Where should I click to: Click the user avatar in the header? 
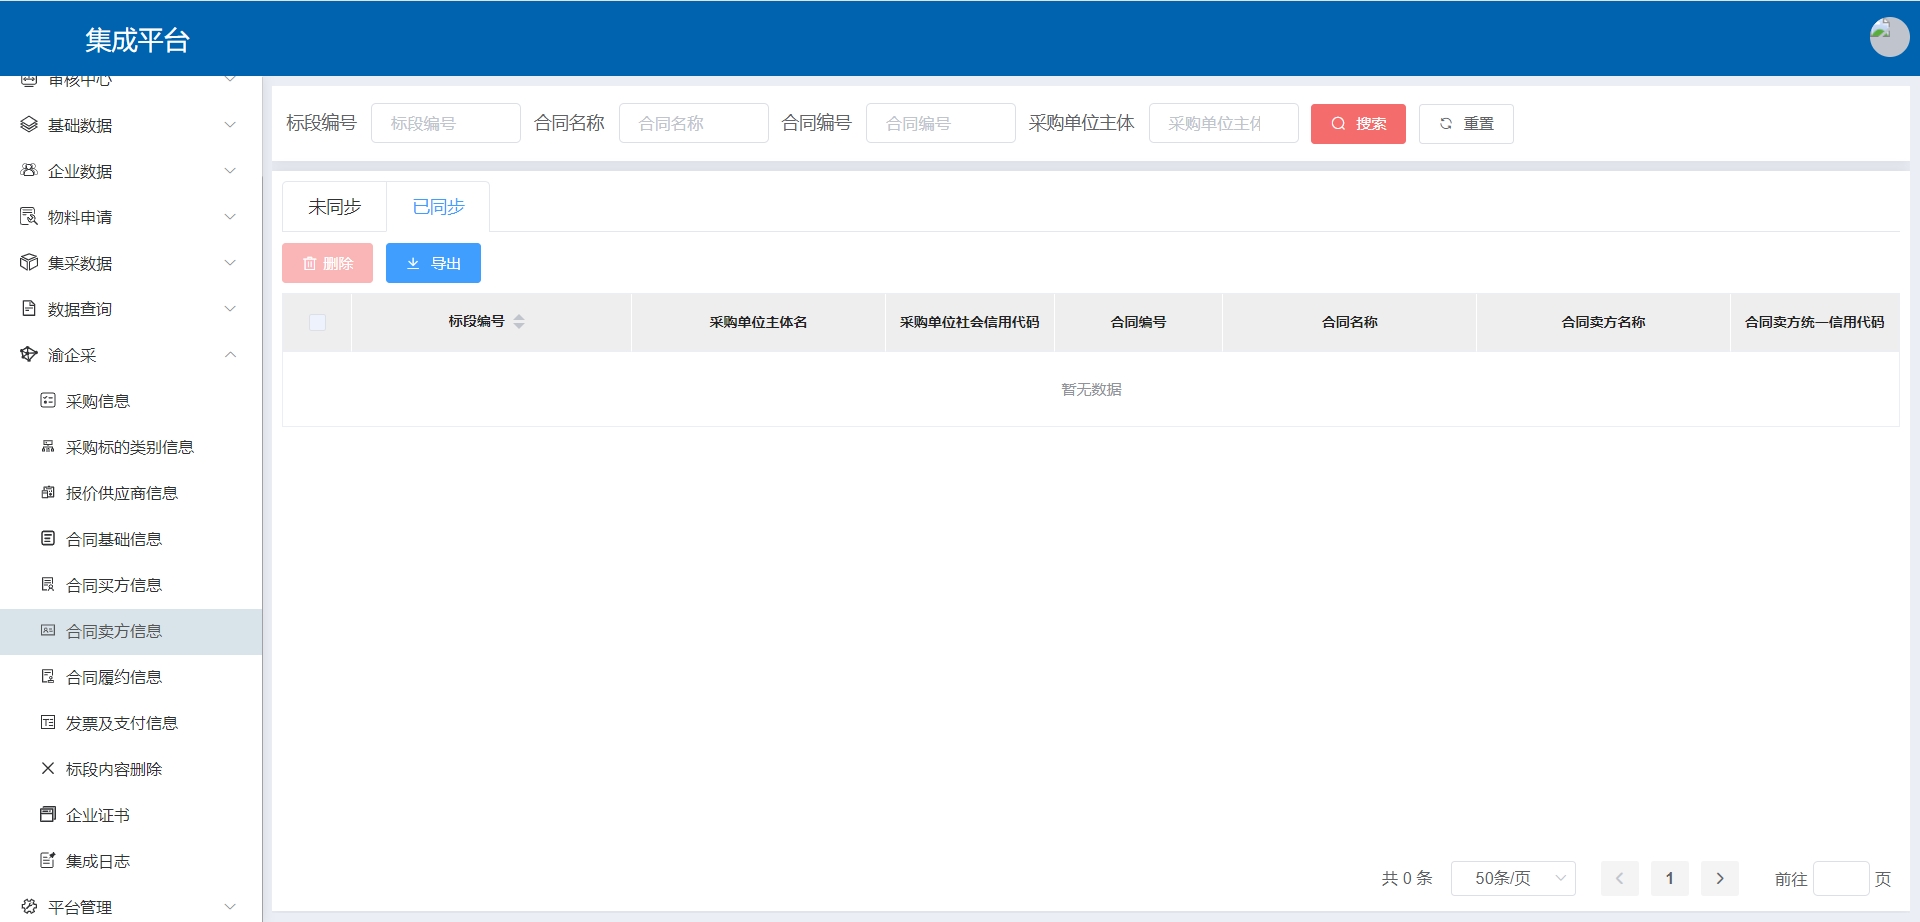(x=1888, y=37)
